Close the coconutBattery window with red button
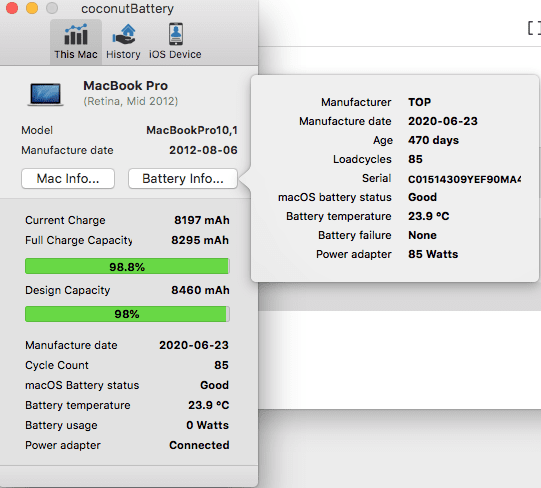 (x=12, y=8)
